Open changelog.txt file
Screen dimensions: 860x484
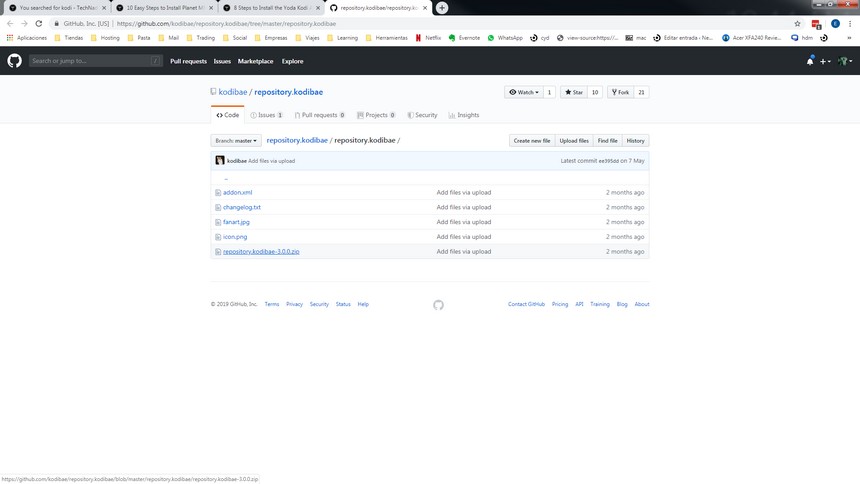click(x=242, y=207)
